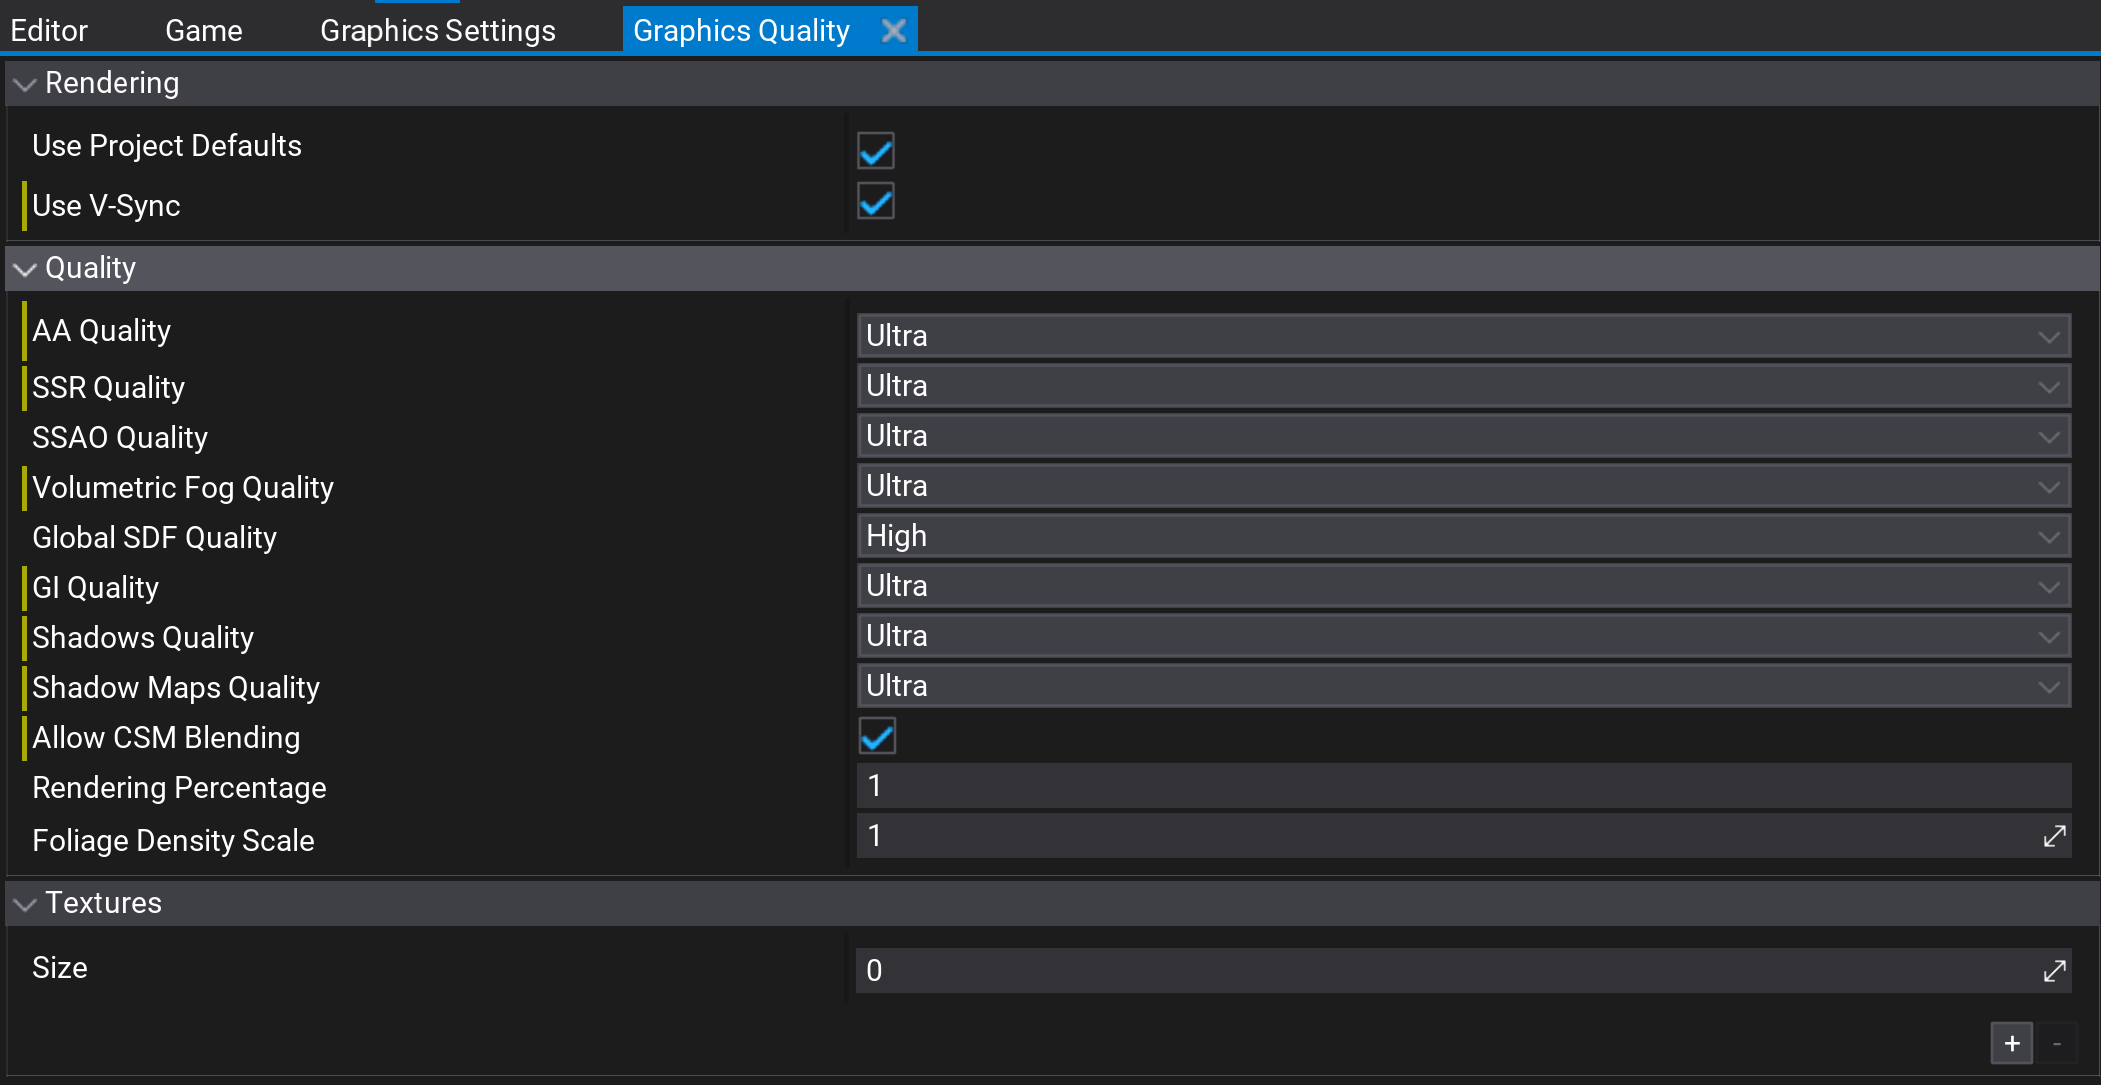
Task: Switch to the Graphics Settings tab
Action: (x=437, y=29)
